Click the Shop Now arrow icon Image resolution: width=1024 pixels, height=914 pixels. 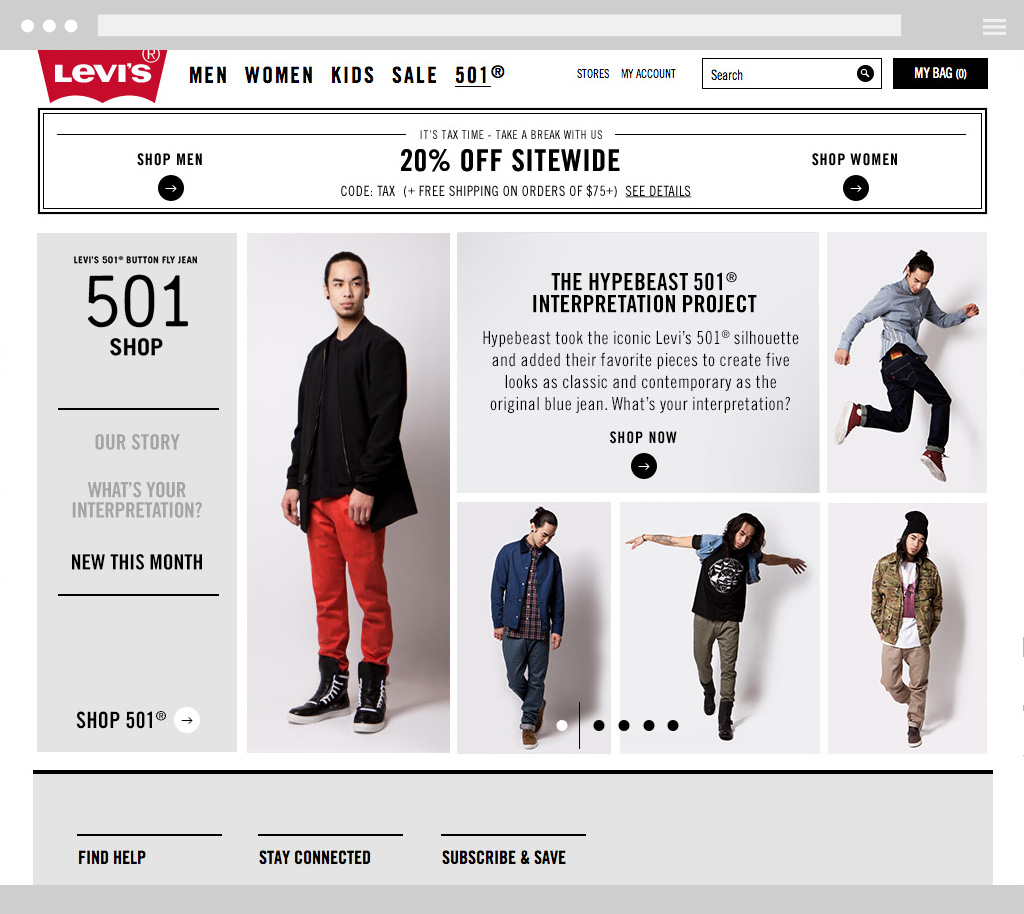[x=644, y=466]
